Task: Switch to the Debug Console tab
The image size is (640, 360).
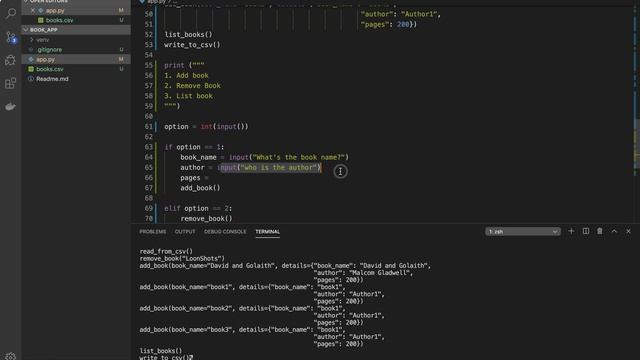Action: pos(225,231)
